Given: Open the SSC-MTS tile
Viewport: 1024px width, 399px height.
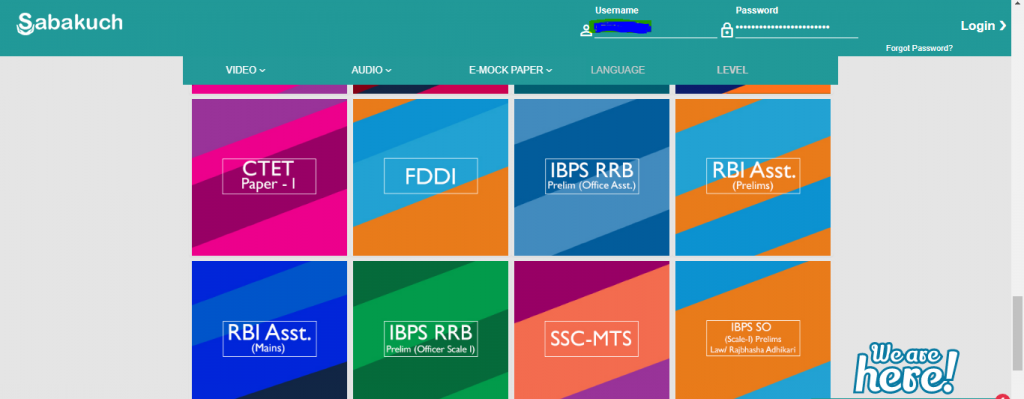Looking at the screenshot, I should point(592,330).
